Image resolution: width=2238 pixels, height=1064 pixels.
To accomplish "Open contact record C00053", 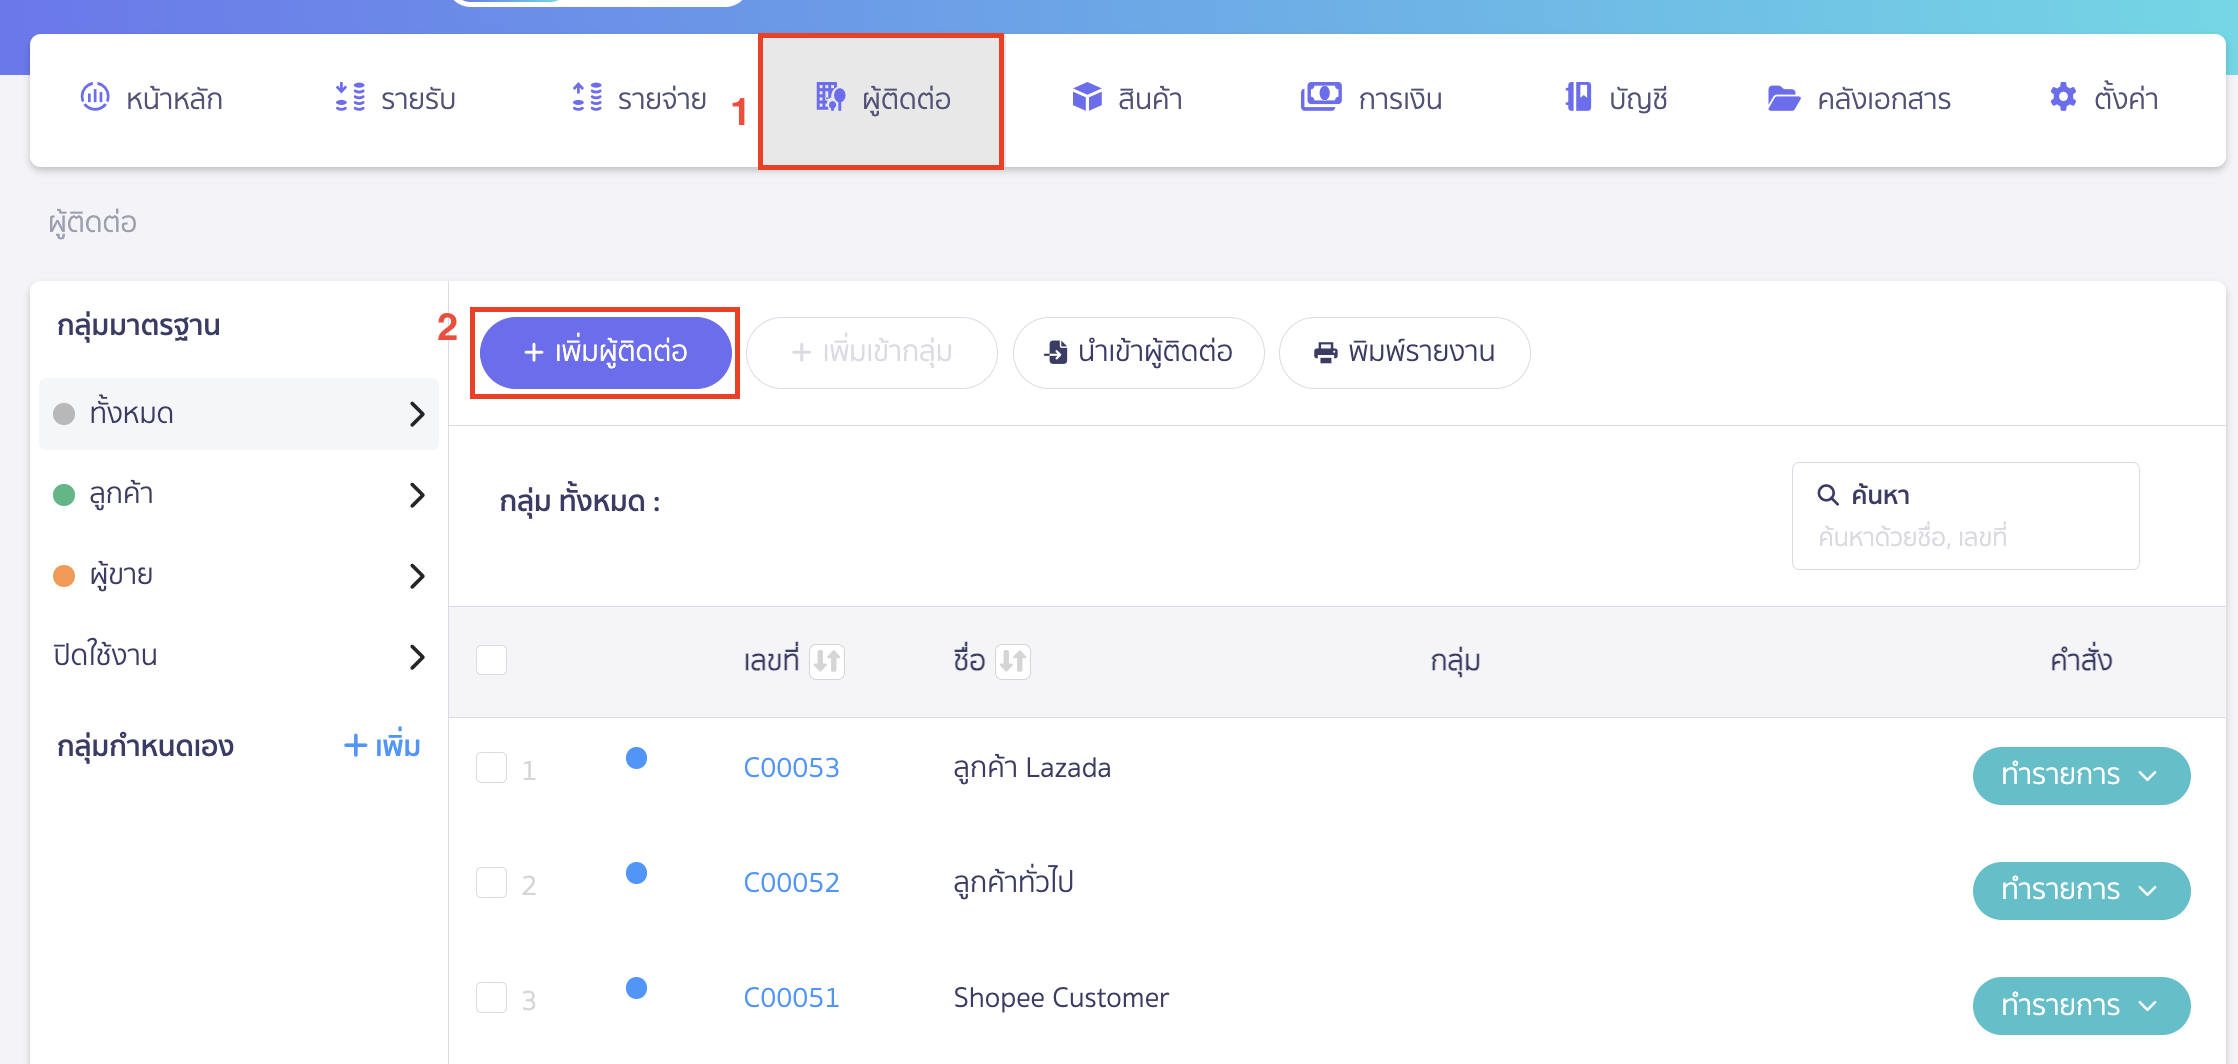I will pos(791,767).
